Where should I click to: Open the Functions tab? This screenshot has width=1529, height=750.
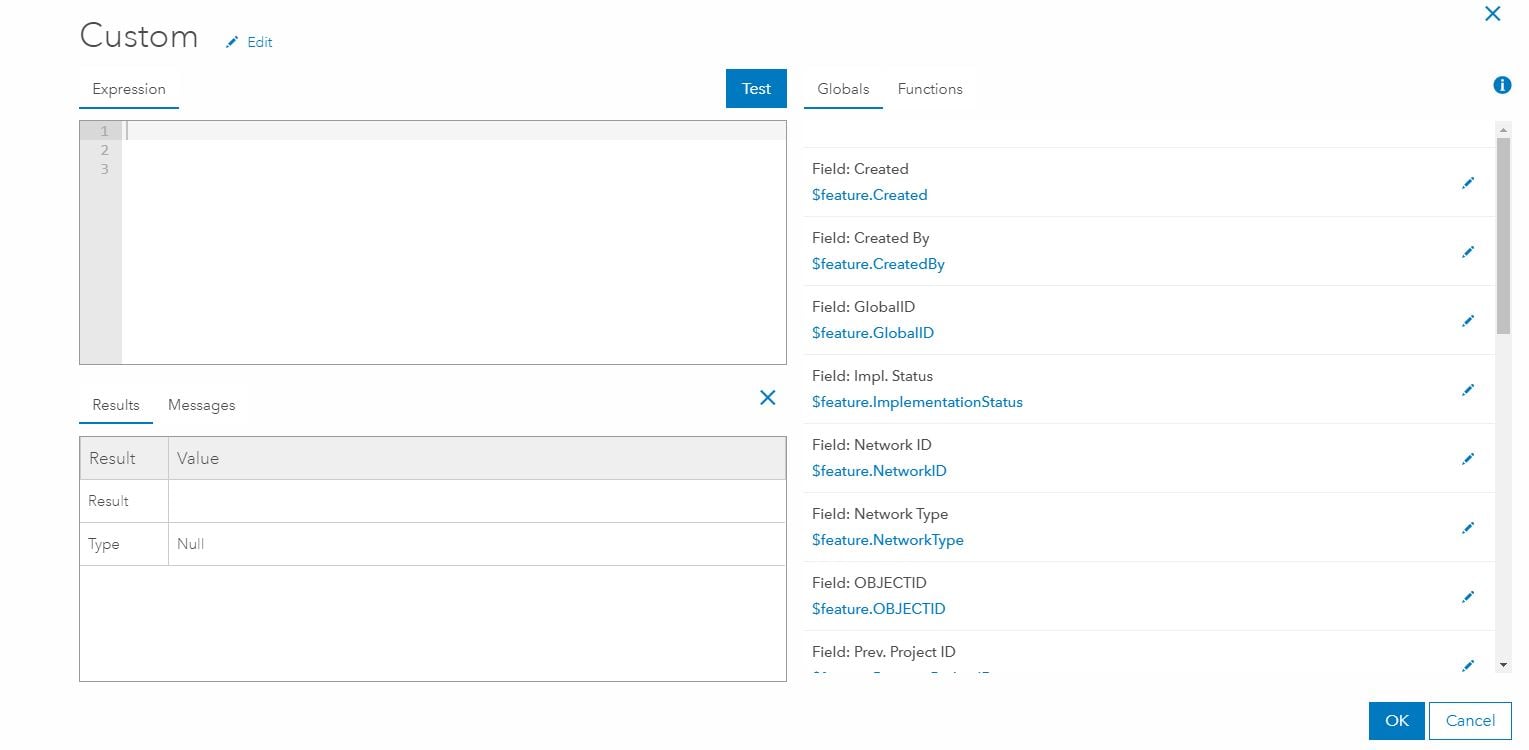point(930,89)
